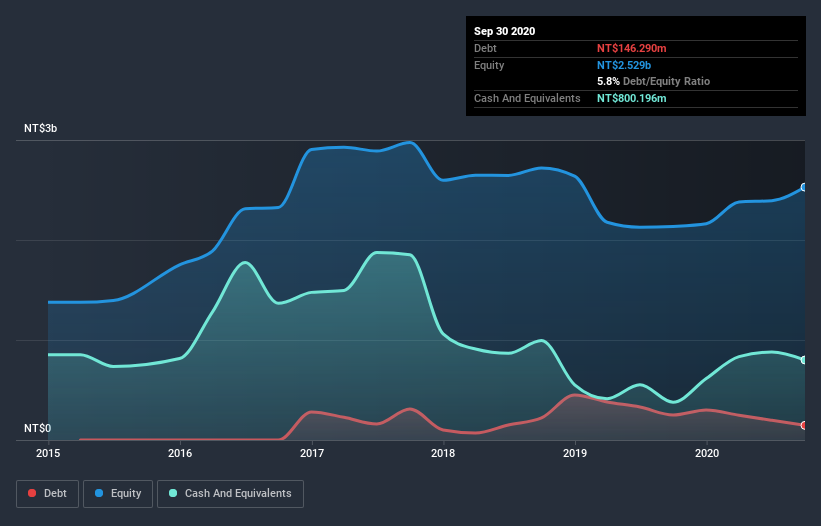Click the Debt row label in tooltip
The height and width of the screenshot is (526, 821).
click(x=485, y=48)
